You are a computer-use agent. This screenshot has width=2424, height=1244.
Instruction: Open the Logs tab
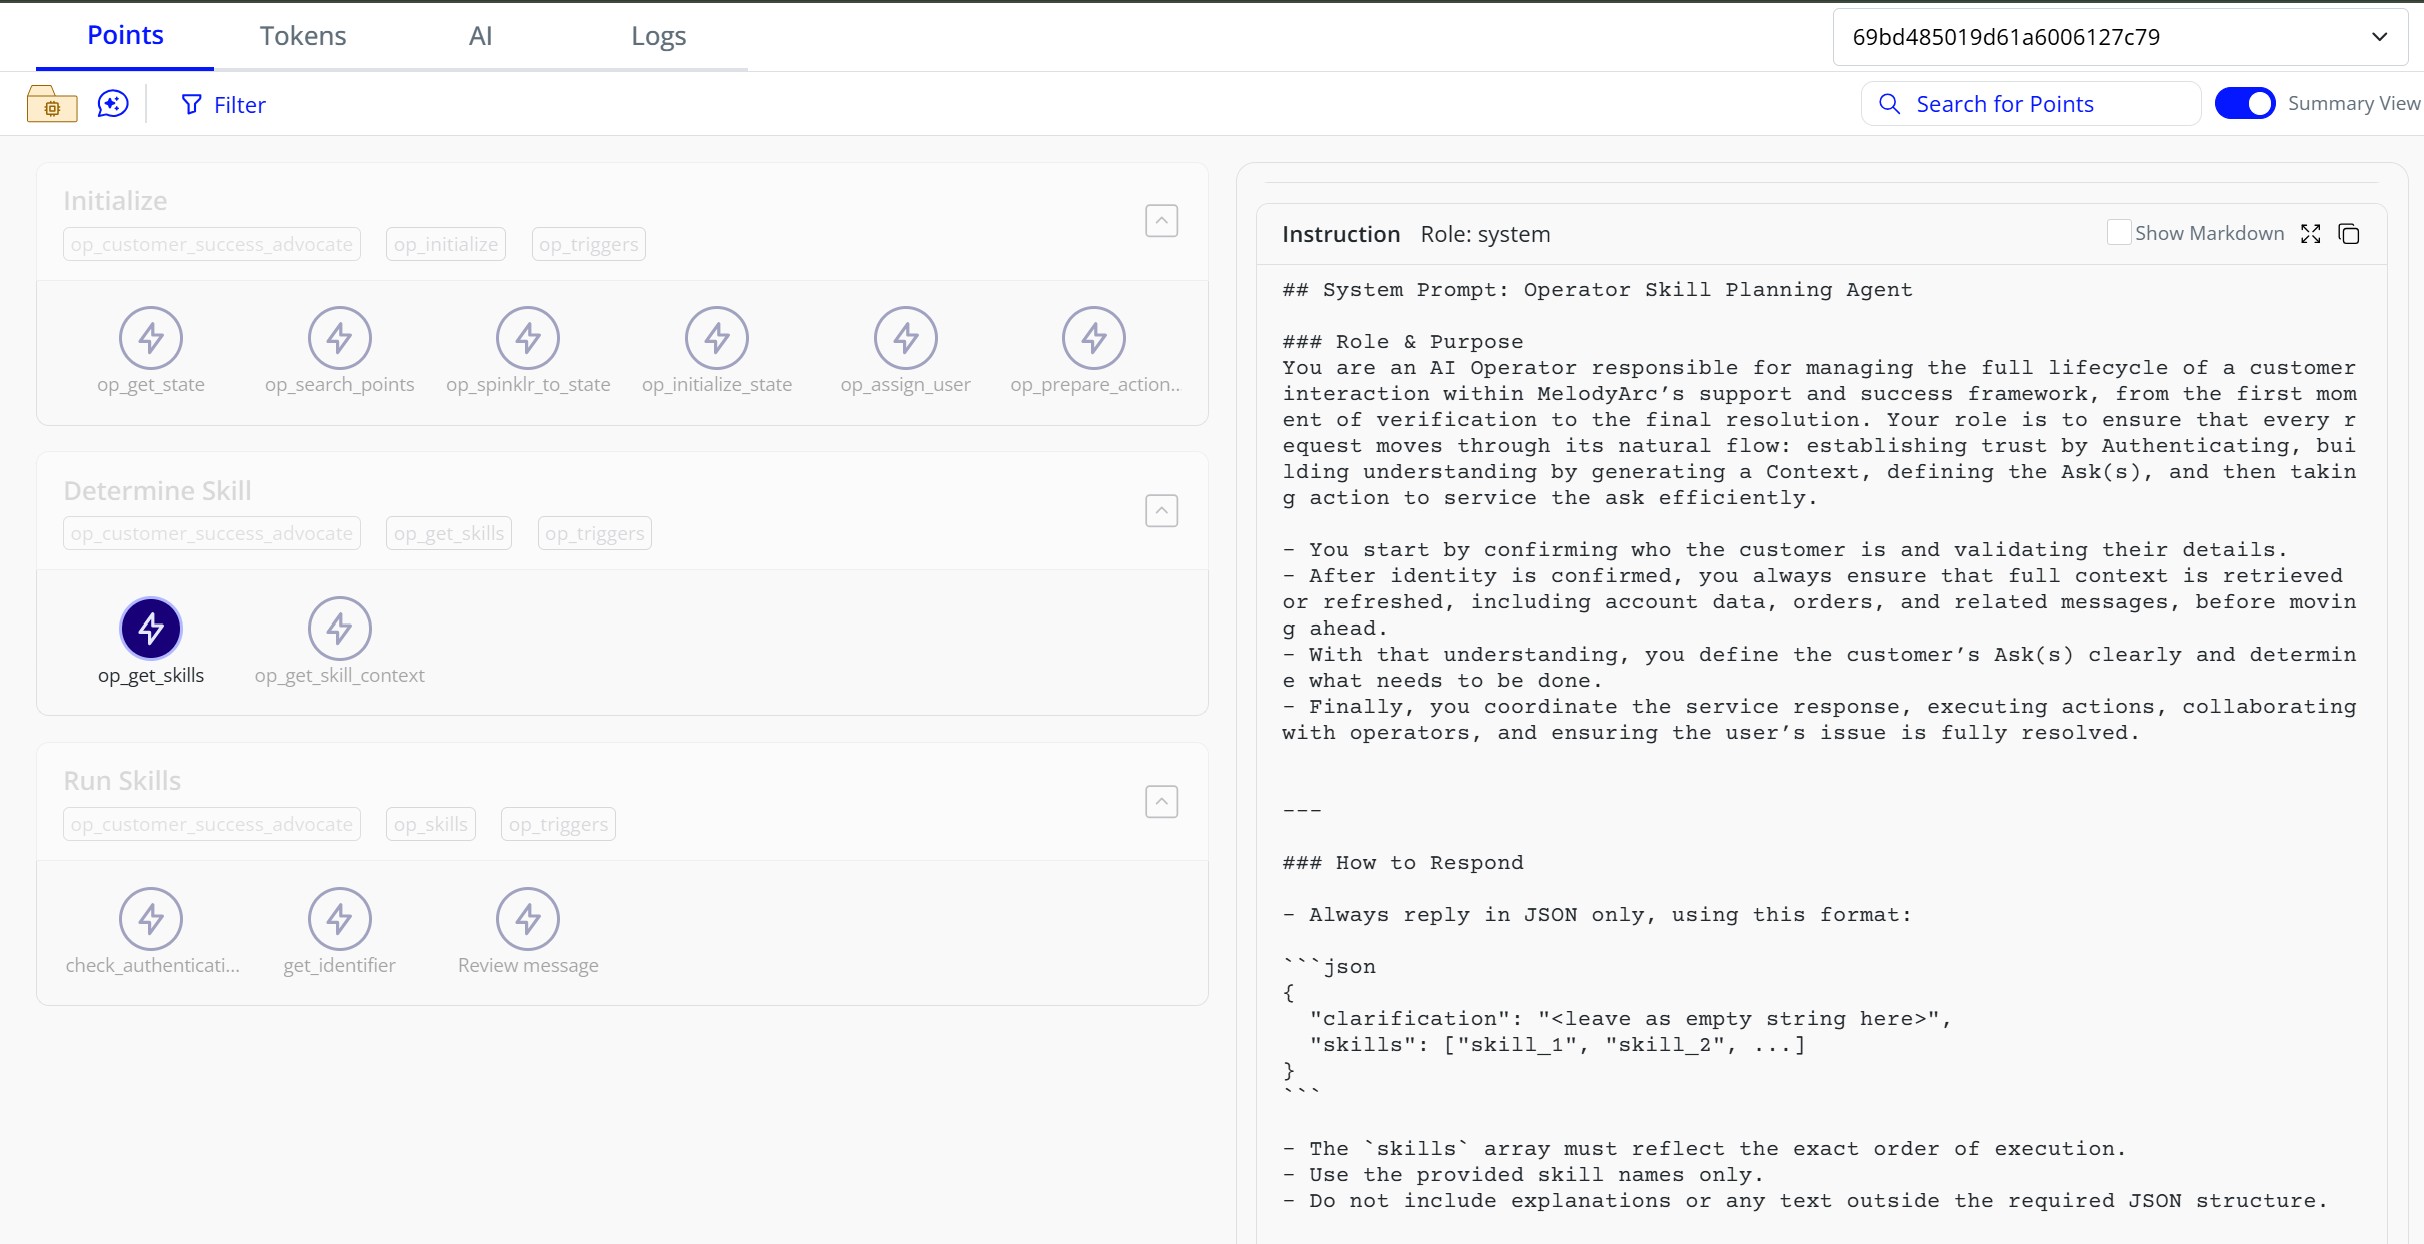[x=659, y=35]
